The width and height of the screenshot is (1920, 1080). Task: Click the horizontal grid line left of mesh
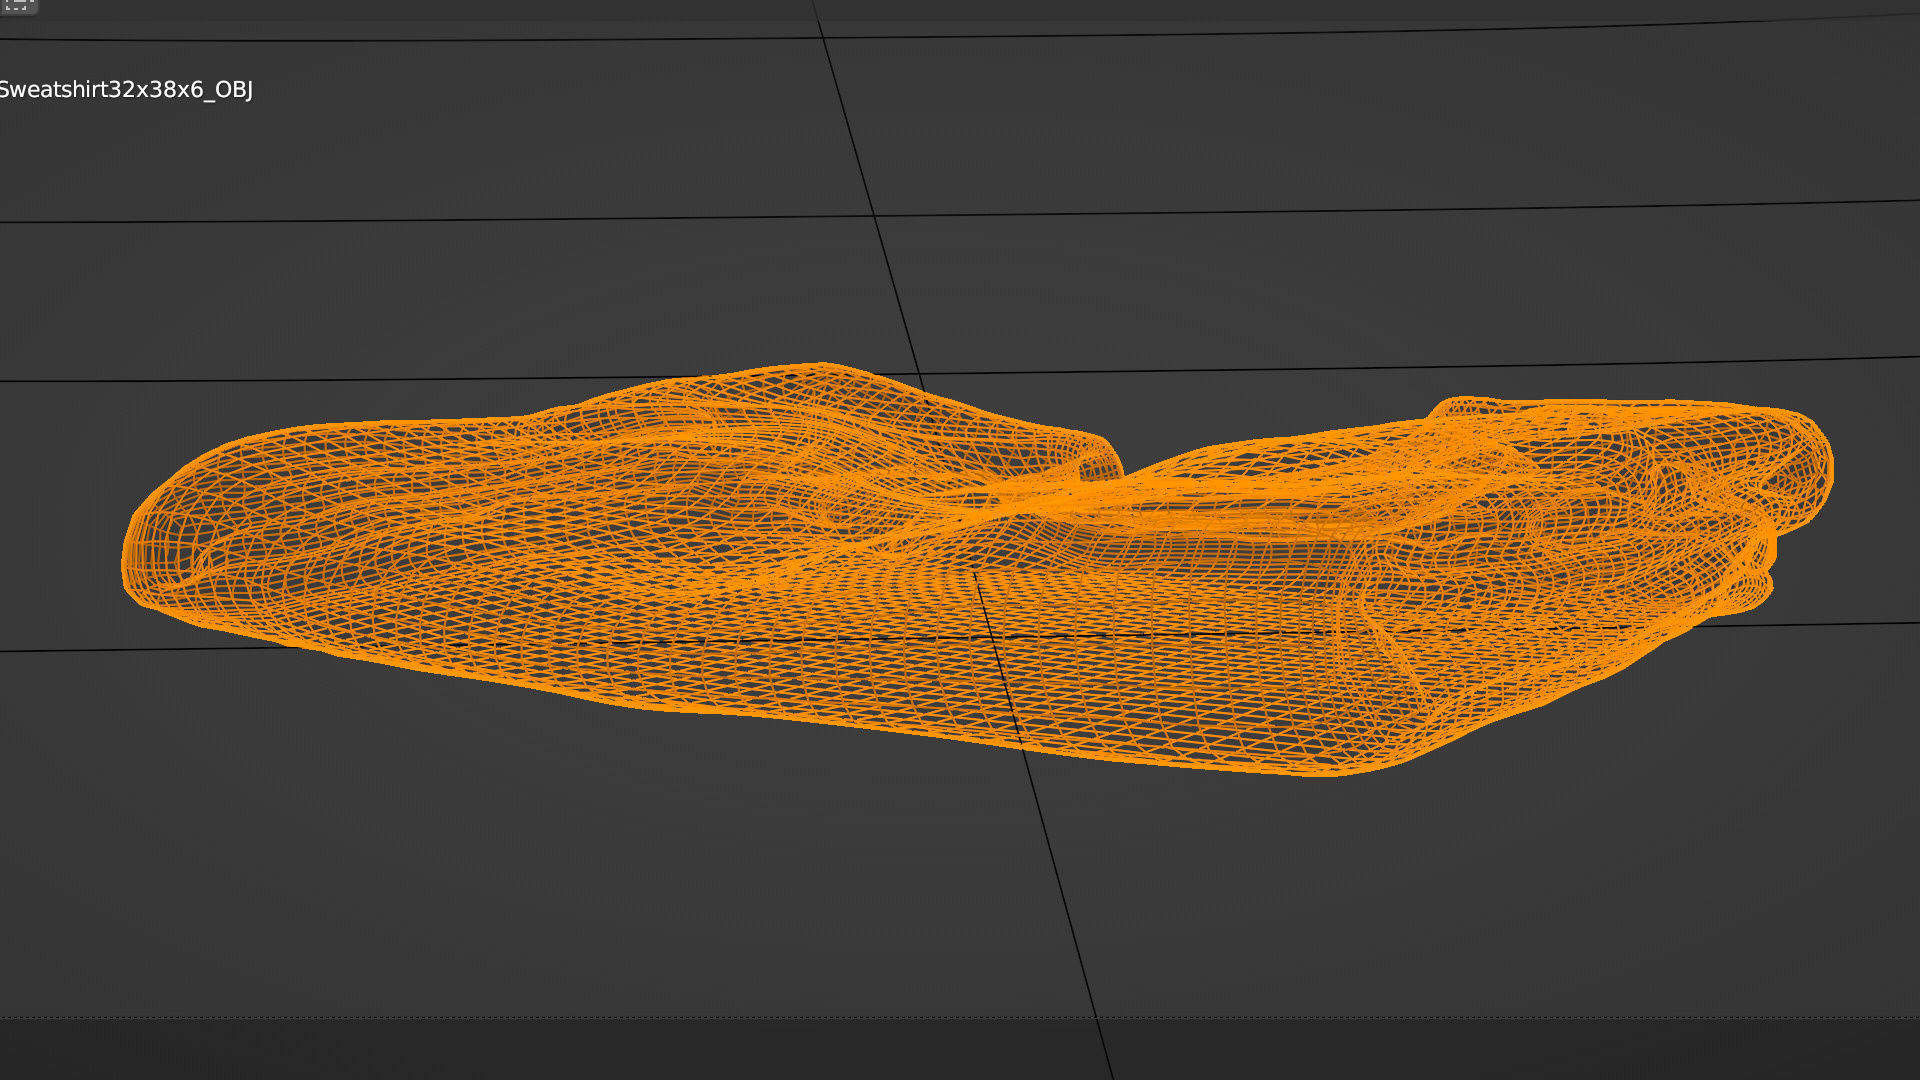60,650
